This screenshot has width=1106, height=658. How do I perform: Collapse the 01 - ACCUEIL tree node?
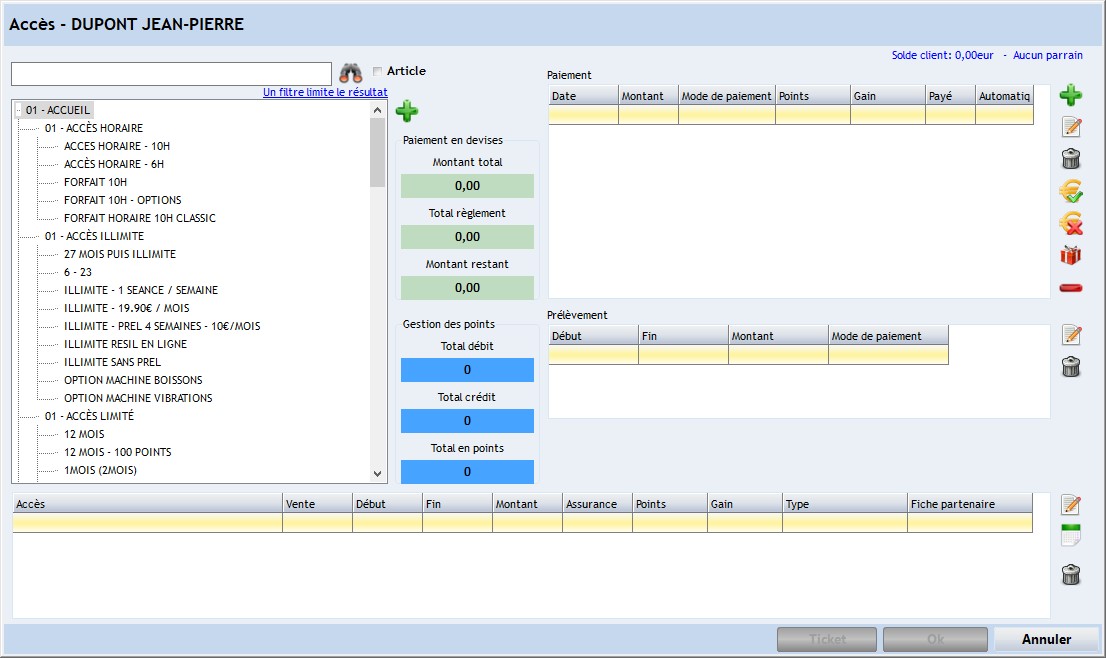(x=19, y=111)
